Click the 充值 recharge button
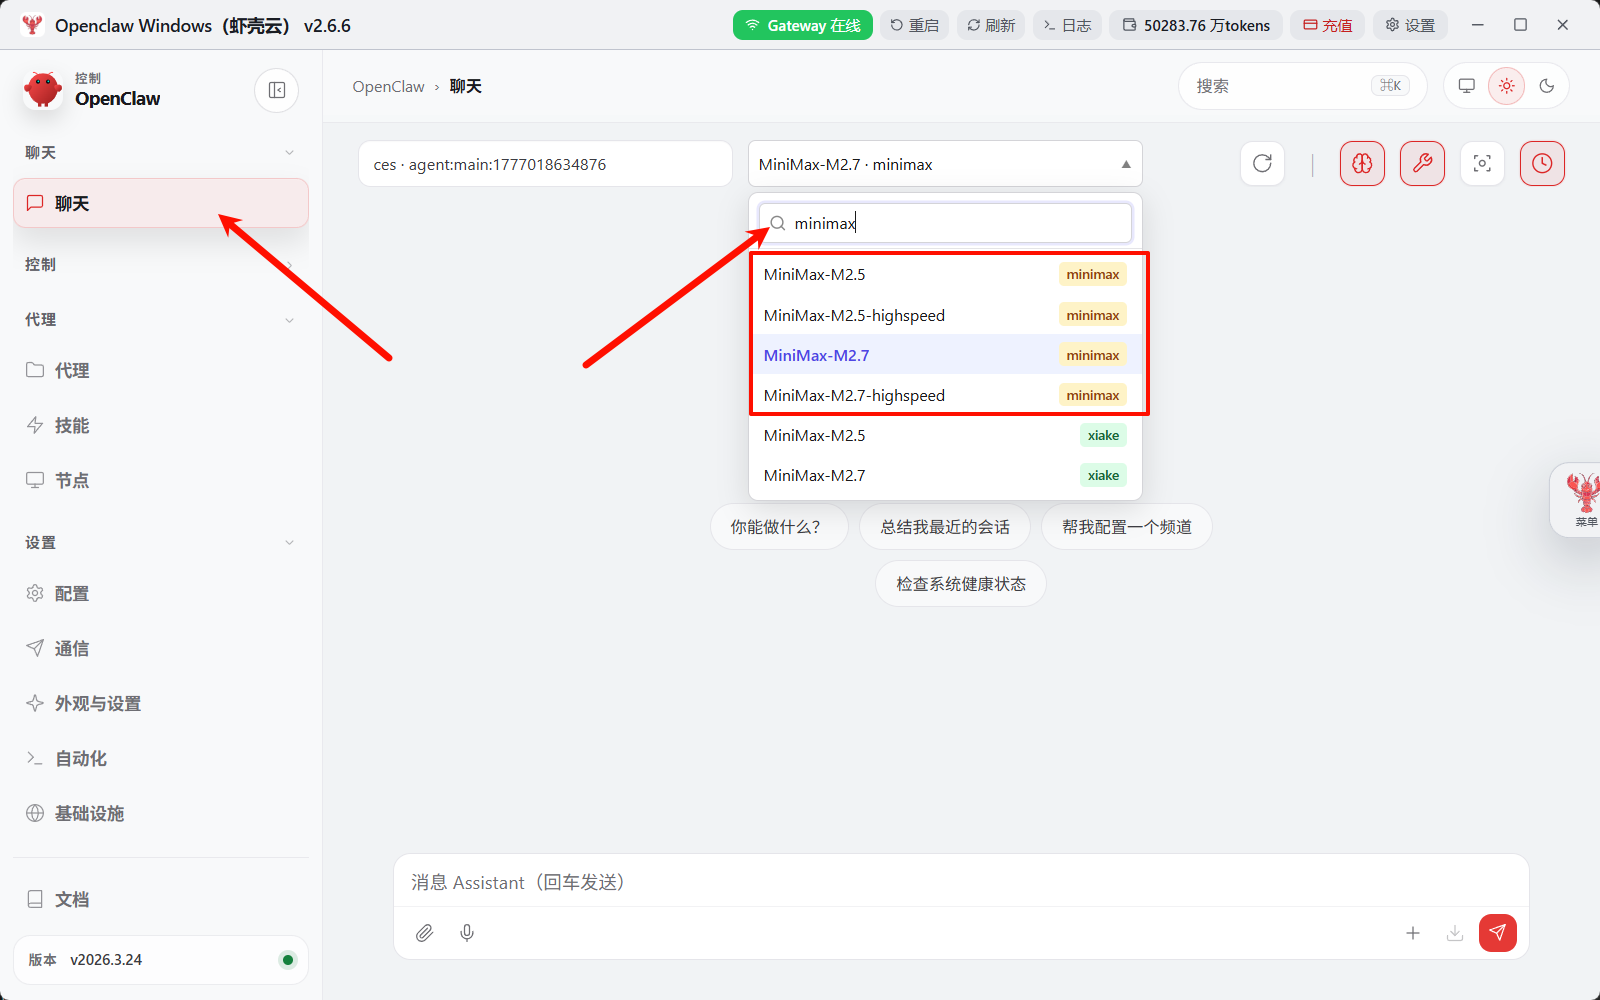The height and width of the screenshot is (1000, 1600). (x=1328, y=25)
